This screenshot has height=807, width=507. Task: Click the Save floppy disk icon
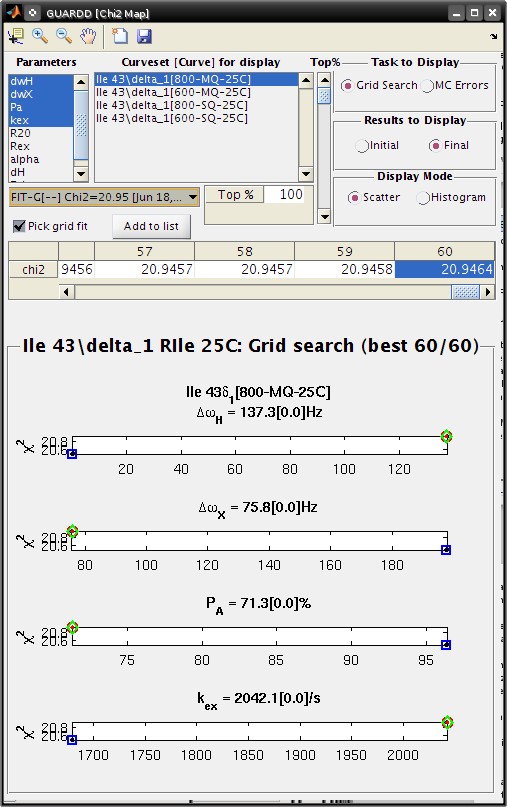tap(144, 36)
